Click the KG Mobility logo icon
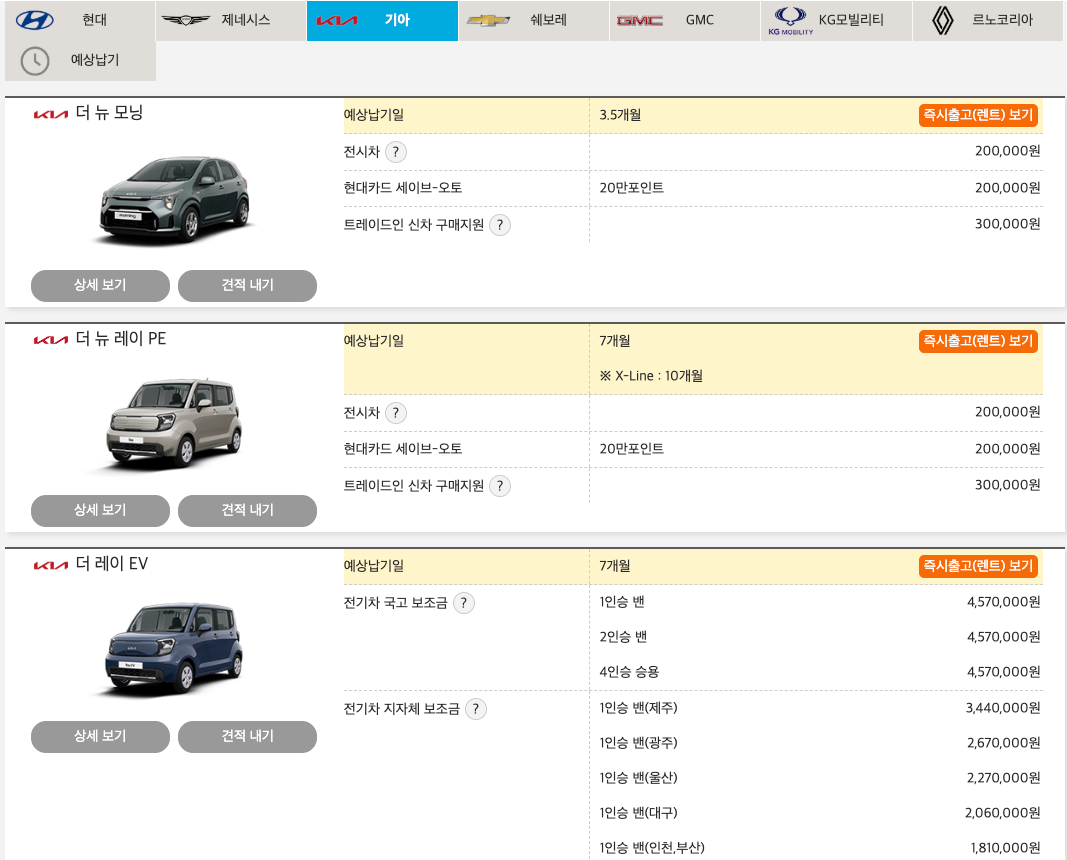This screenshot has height=860, width=1067. pos(791,20)
